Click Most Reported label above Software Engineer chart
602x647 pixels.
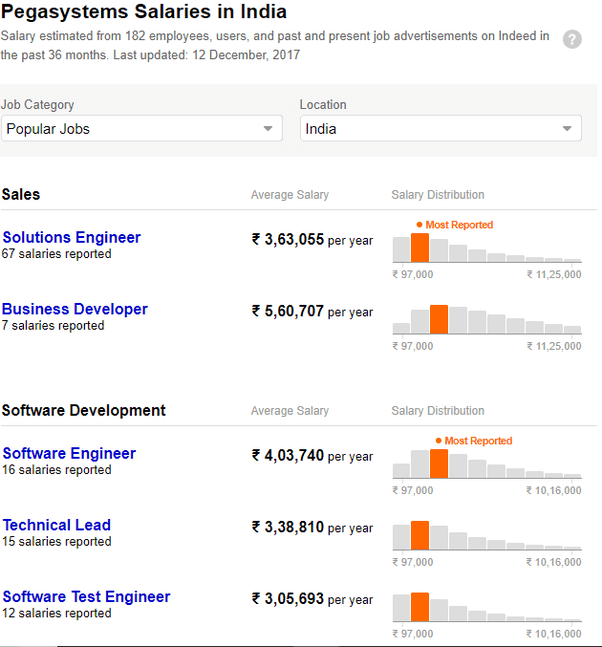[x=474, y=441]
